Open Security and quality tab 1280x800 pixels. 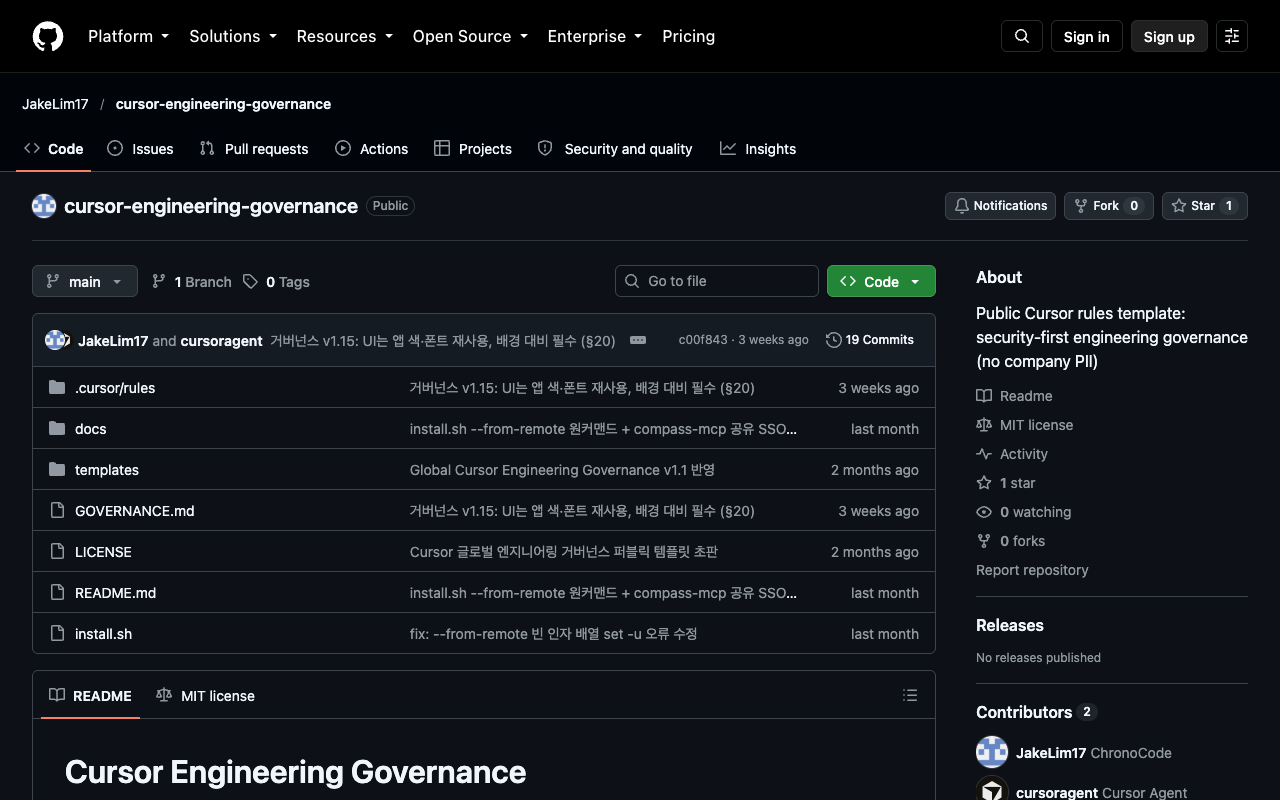point(615,149)
